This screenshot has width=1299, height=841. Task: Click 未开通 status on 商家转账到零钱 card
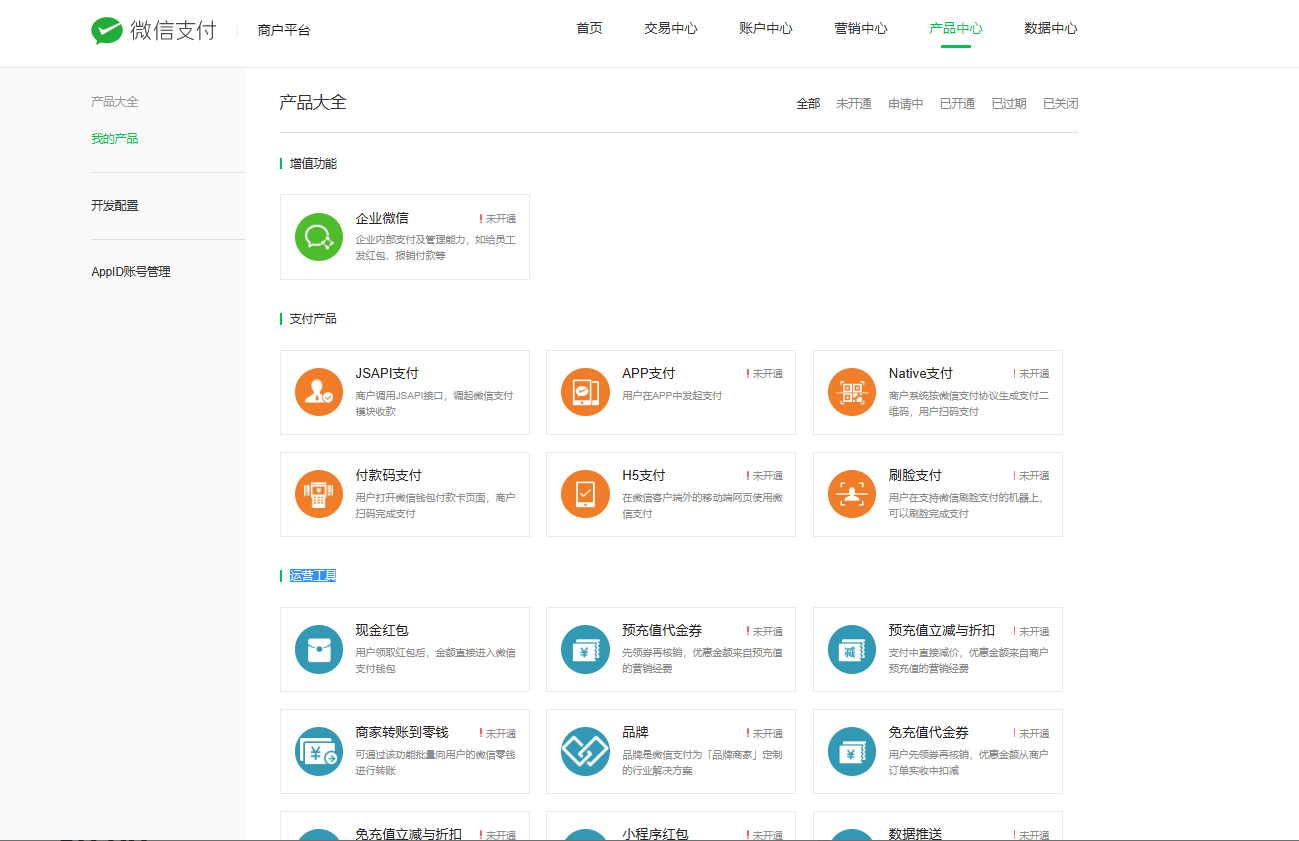point(498,733)
